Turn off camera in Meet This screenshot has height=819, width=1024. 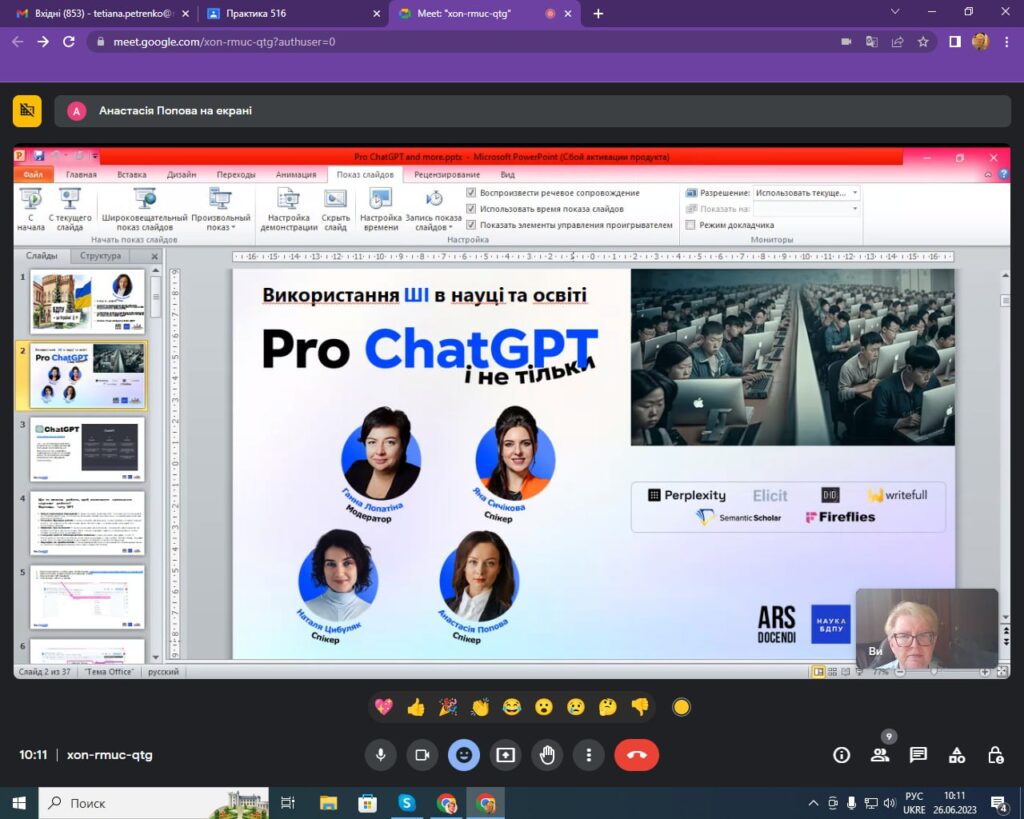pos(422,755)
